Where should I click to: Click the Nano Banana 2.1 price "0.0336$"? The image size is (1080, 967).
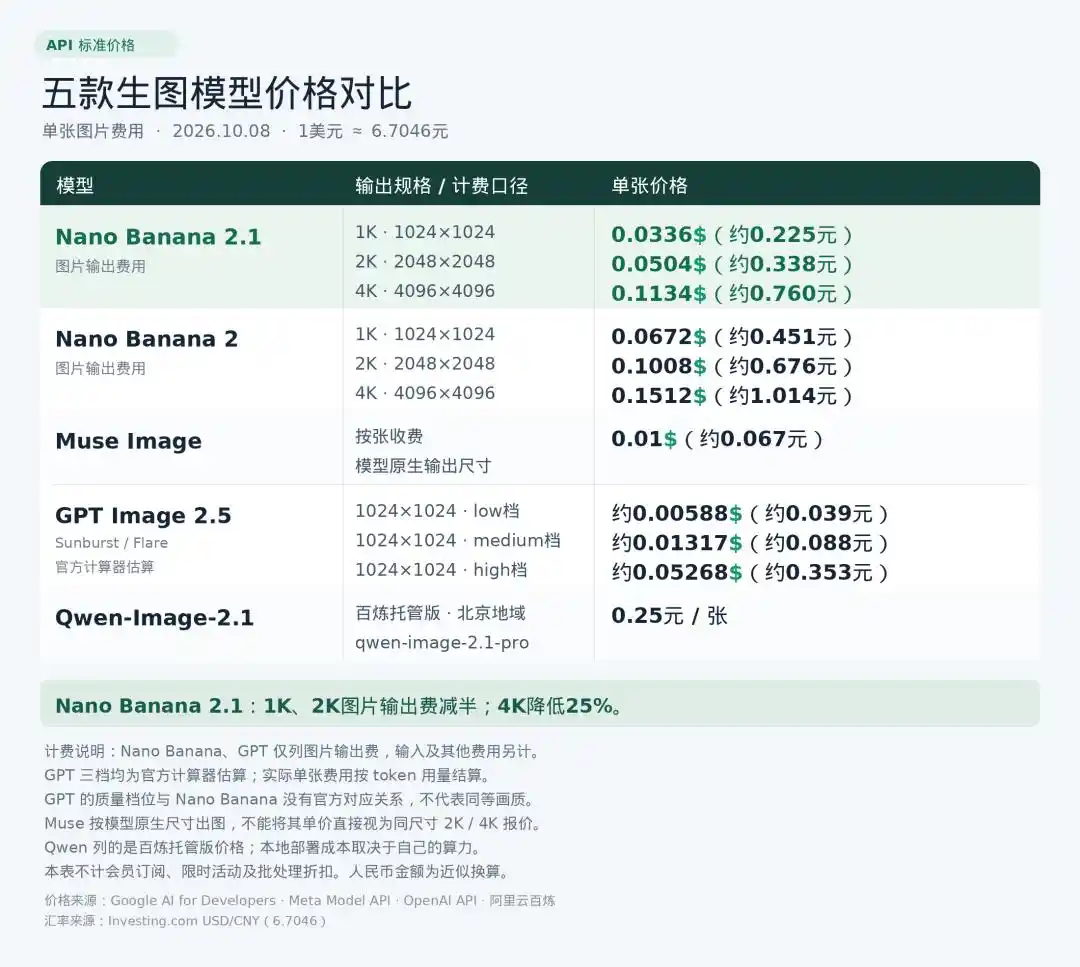point(658,235)
